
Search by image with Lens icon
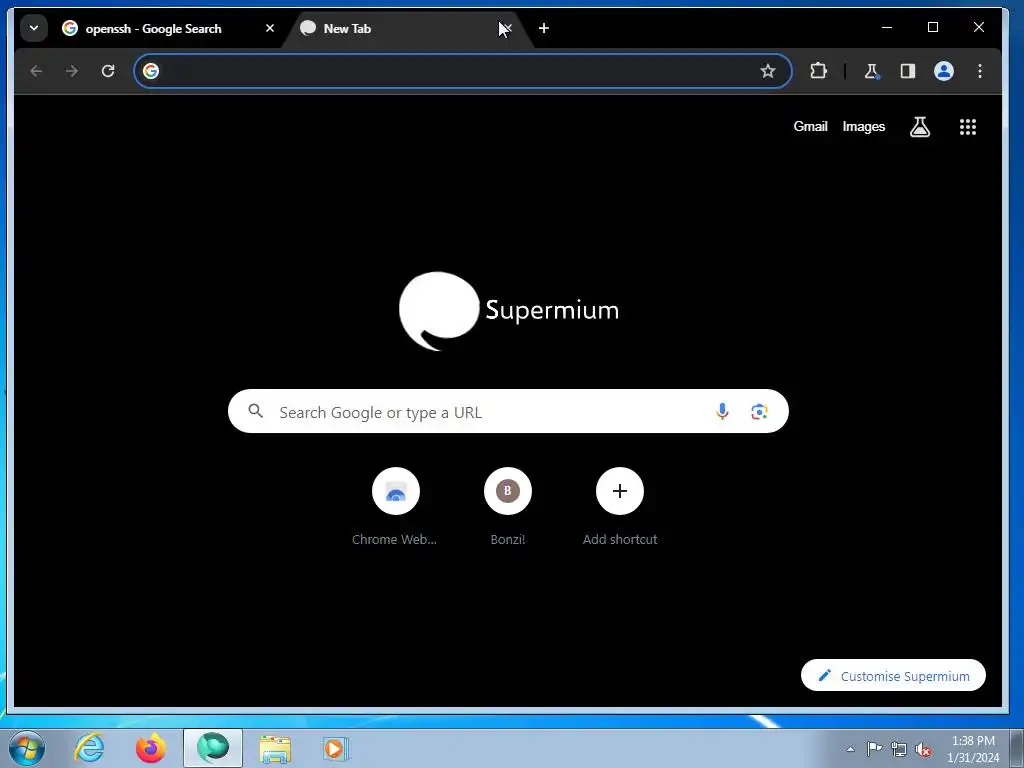pos(759,411)
